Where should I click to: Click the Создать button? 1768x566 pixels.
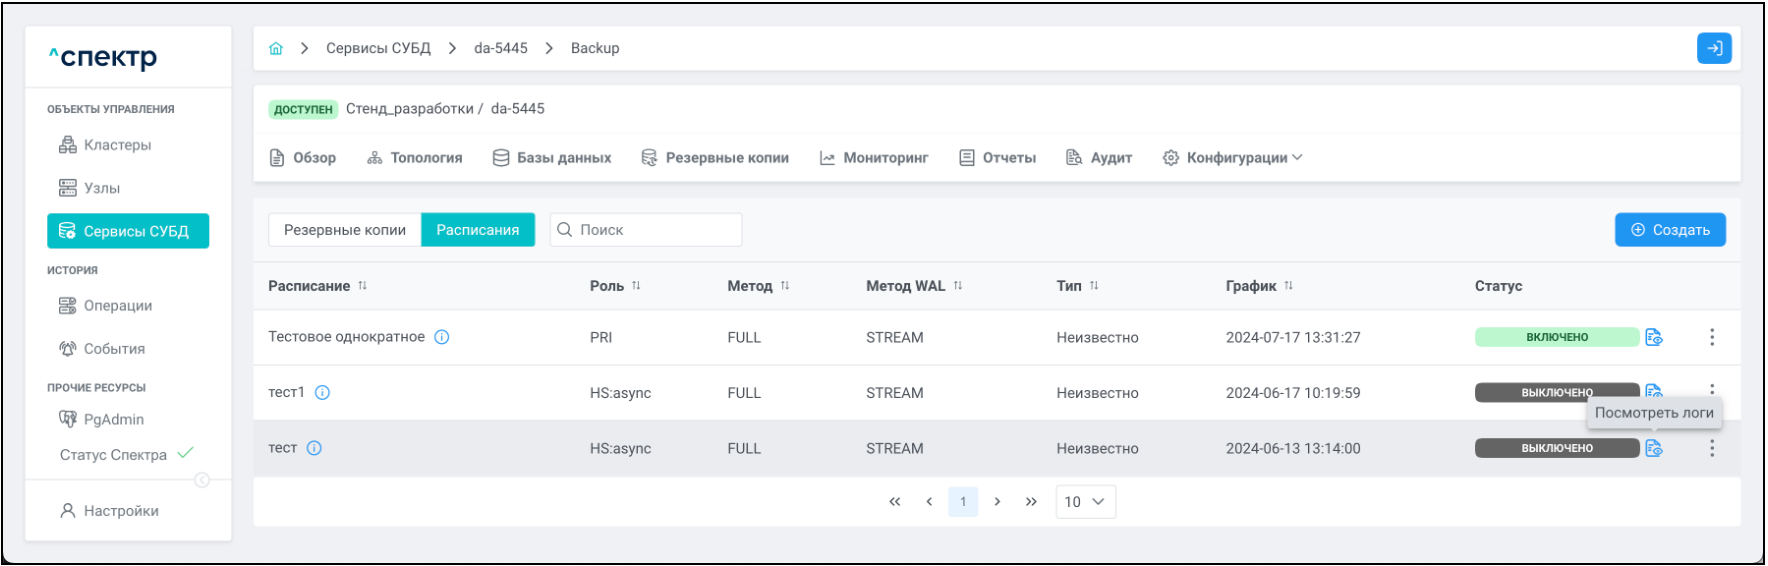point(1670,230)
